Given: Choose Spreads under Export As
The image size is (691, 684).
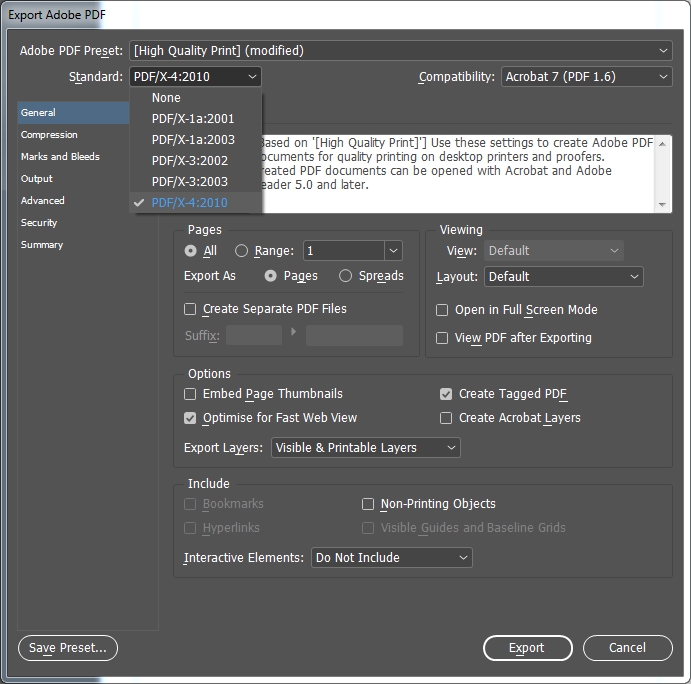Looking at the screenshot, I should pyautogui.click(x=346, y=276).
